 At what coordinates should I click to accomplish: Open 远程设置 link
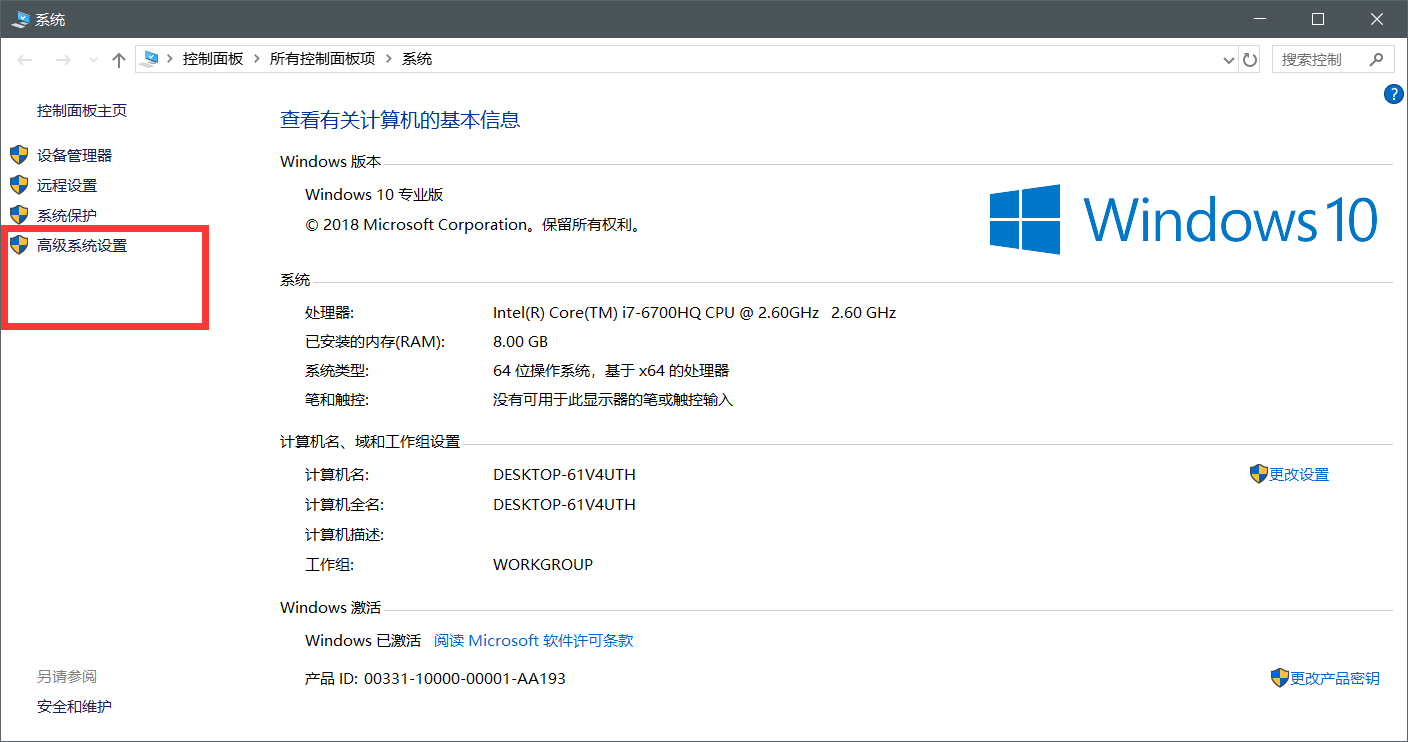click(67, 185)
